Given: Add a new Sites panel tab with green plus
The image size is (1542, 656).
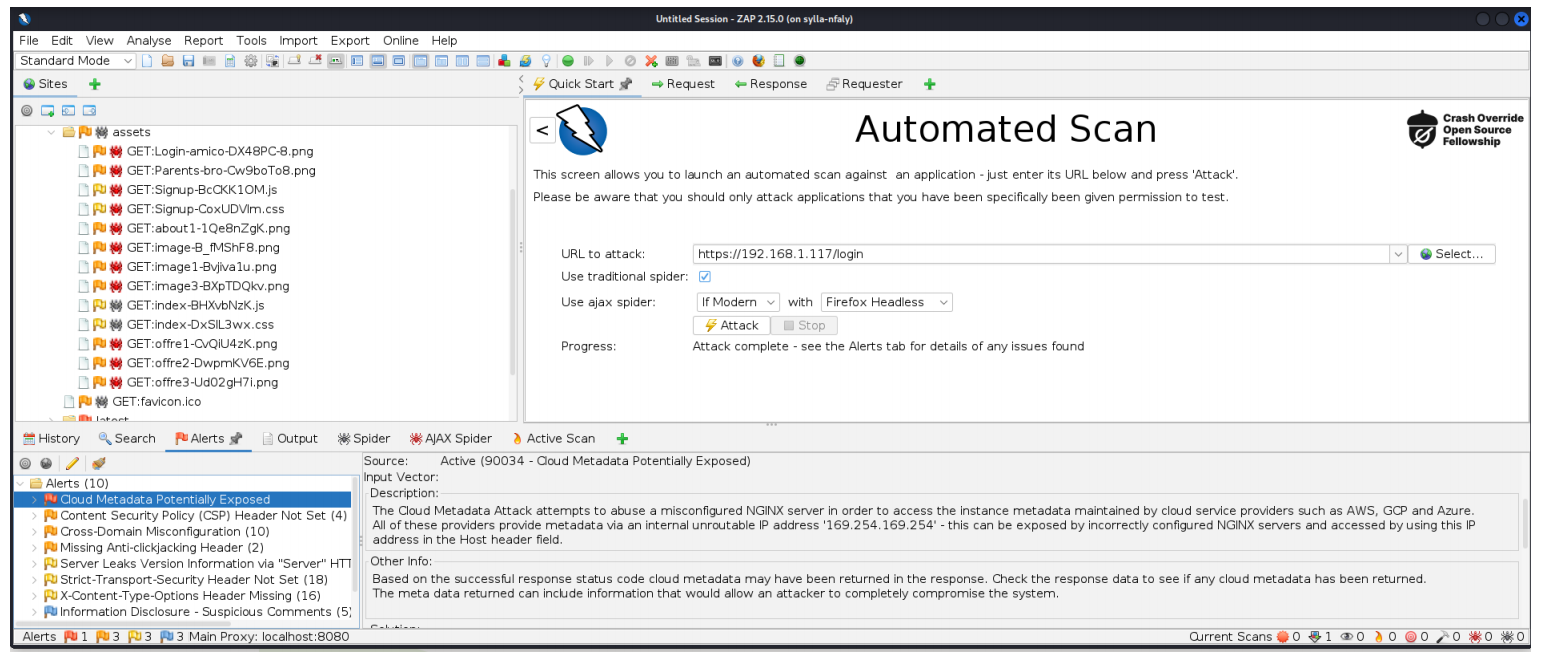Looking at the screenshot, I should 95,84.
